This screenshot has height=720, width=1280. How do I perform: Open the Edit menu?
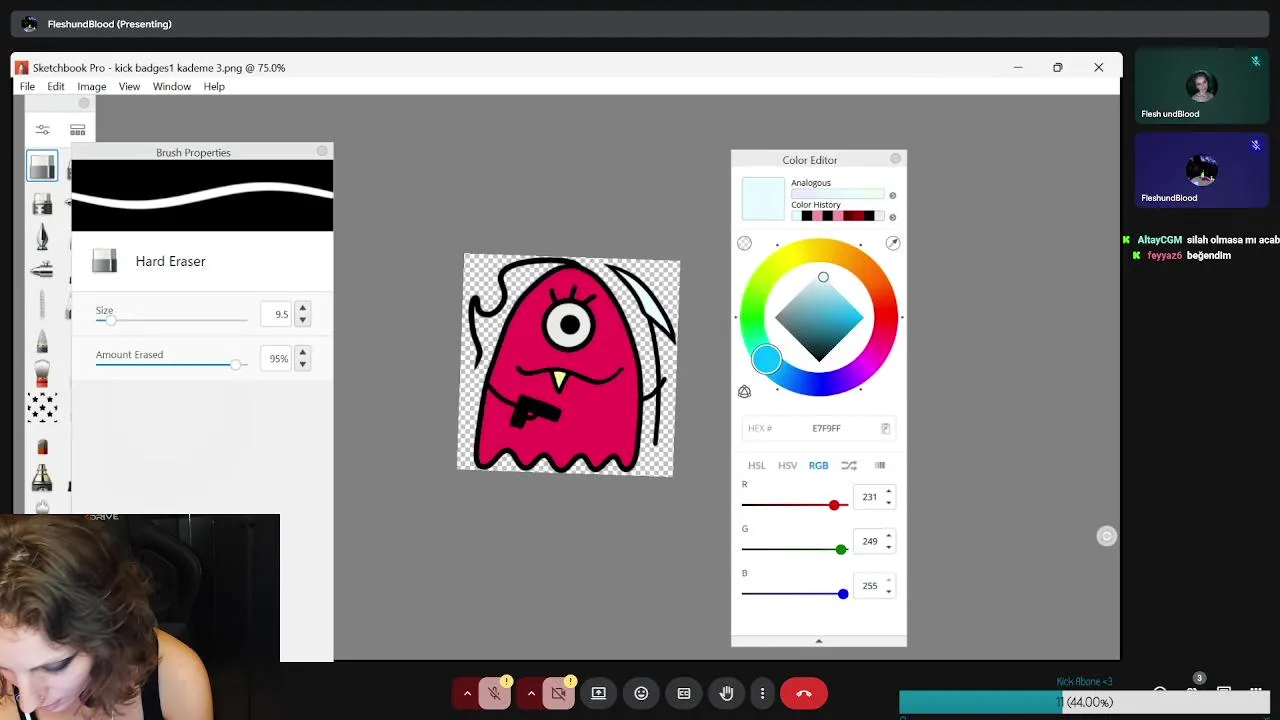point(56,87)
